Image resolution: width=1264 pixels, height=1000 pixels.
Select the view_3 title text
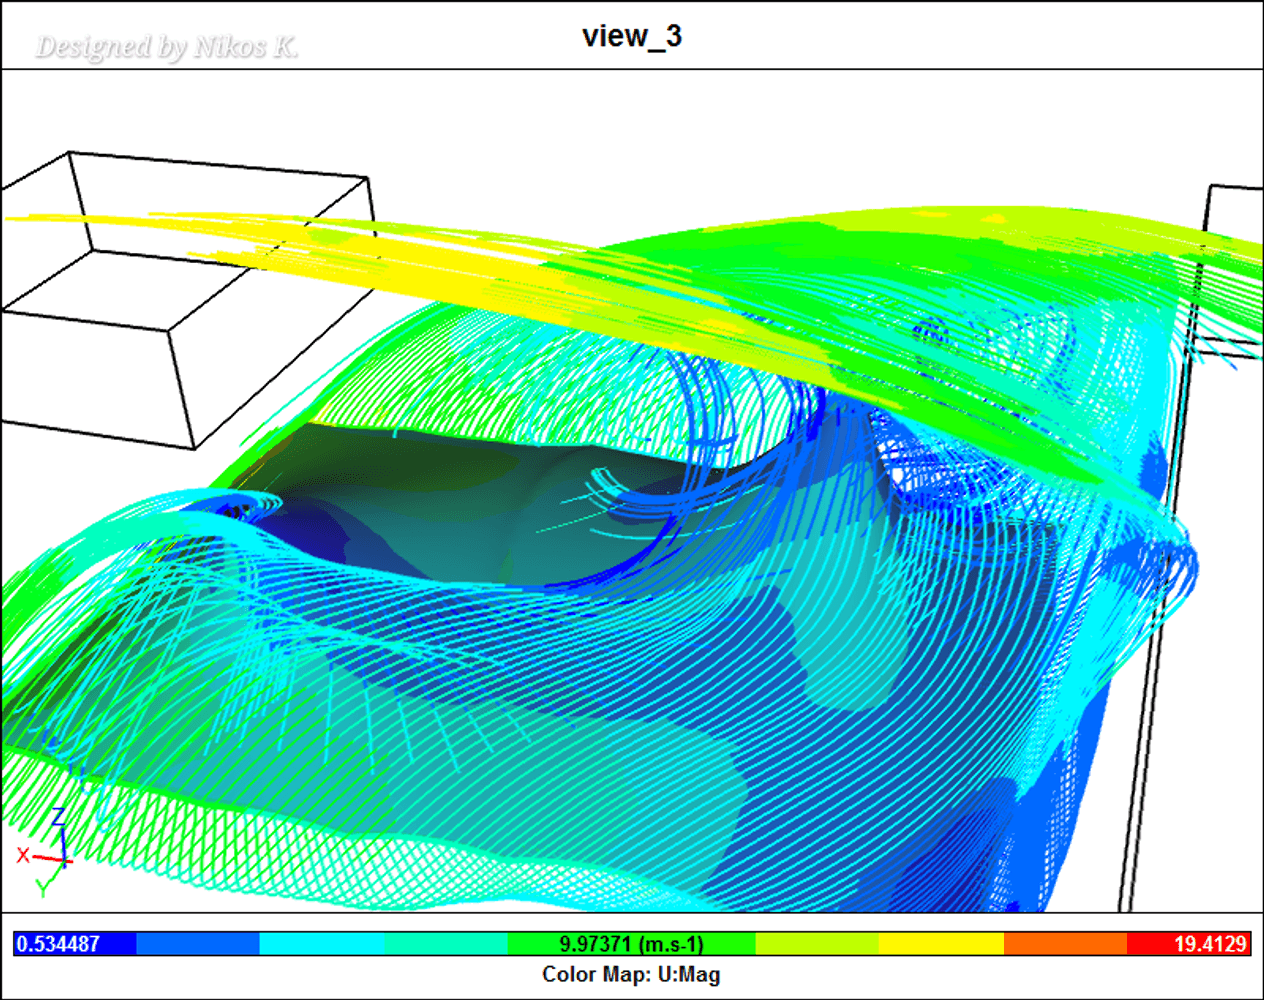[x=631, y=36]
